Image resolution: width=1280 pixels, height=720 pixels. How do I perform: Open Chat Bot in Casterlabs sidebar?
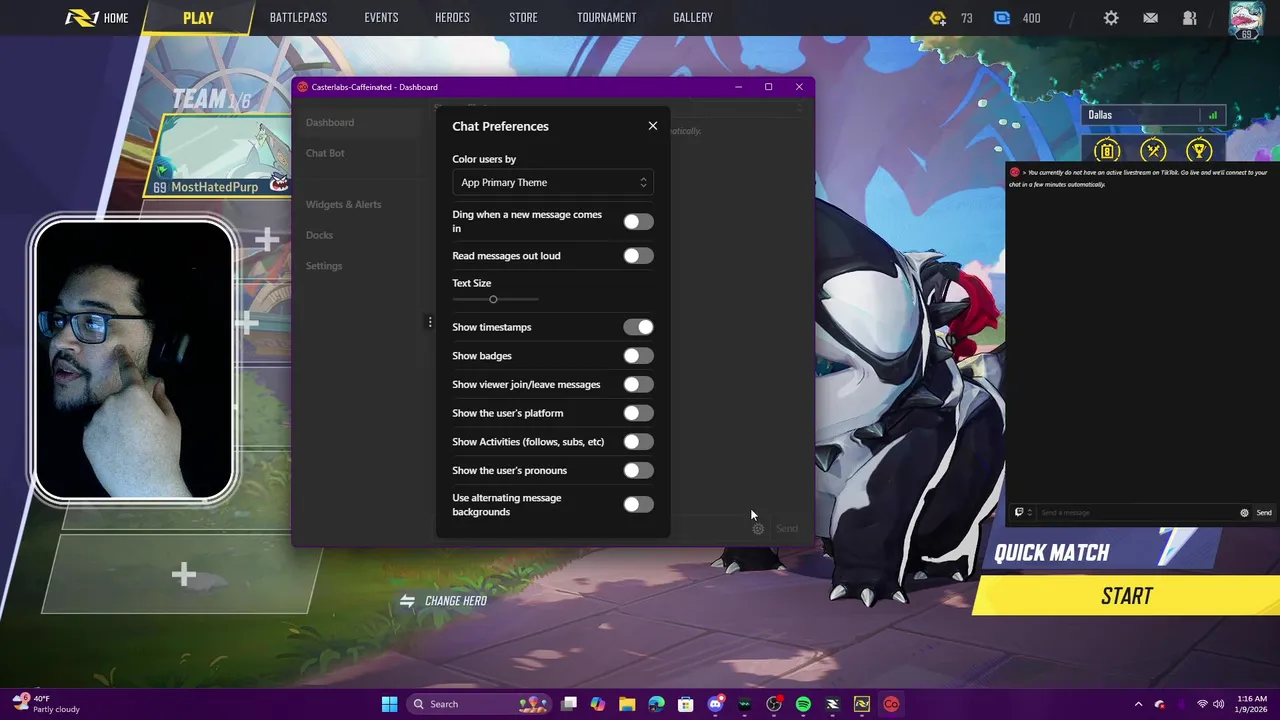[x=325, y=153]
